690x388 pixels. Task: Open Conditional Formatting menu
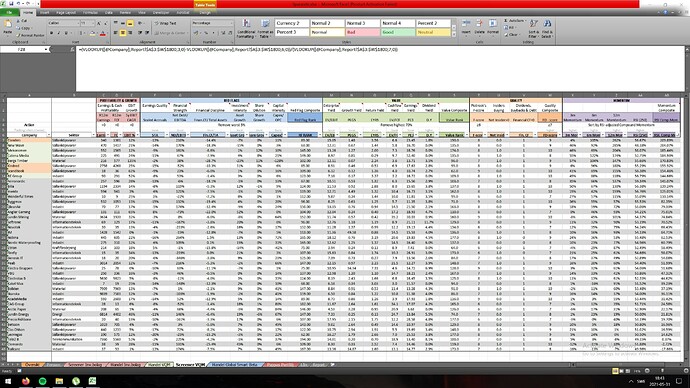pyautogui.click(x=246, y=28)
